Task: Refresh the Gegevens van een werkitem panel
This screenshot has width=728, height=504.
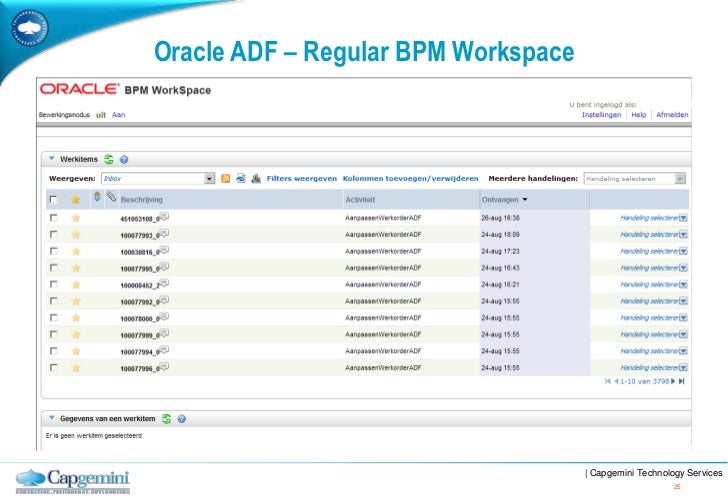Action: pos(167,419)
